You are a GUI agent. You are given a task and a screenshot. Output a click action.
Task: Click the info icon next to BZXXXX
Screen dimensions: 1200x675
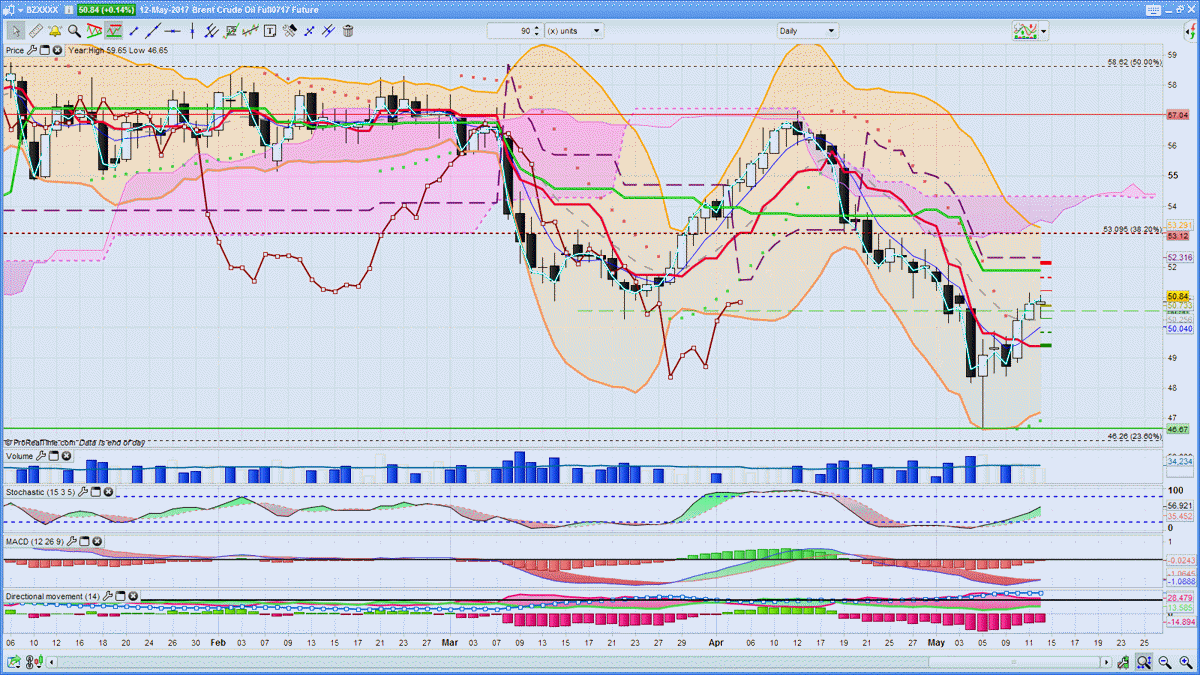(68, 9)
